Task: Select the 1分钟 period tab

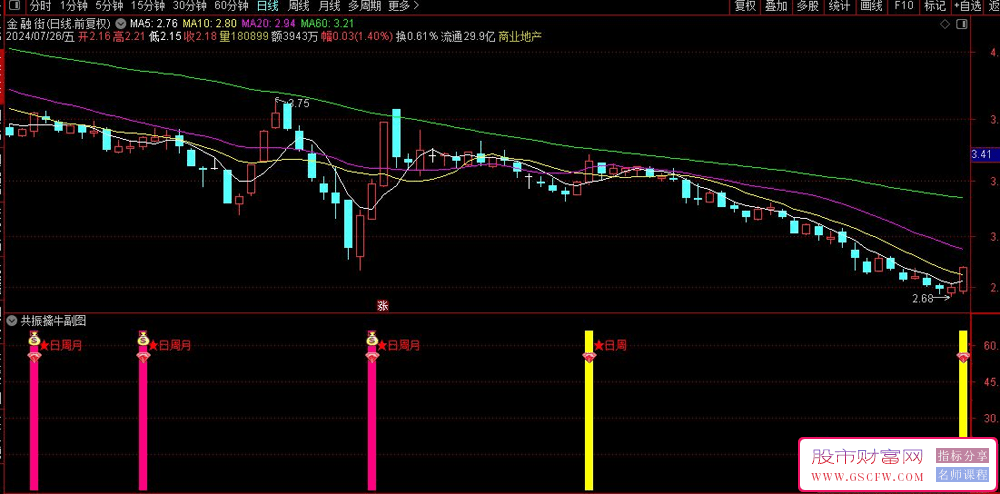Action: (x=74, y=6)
